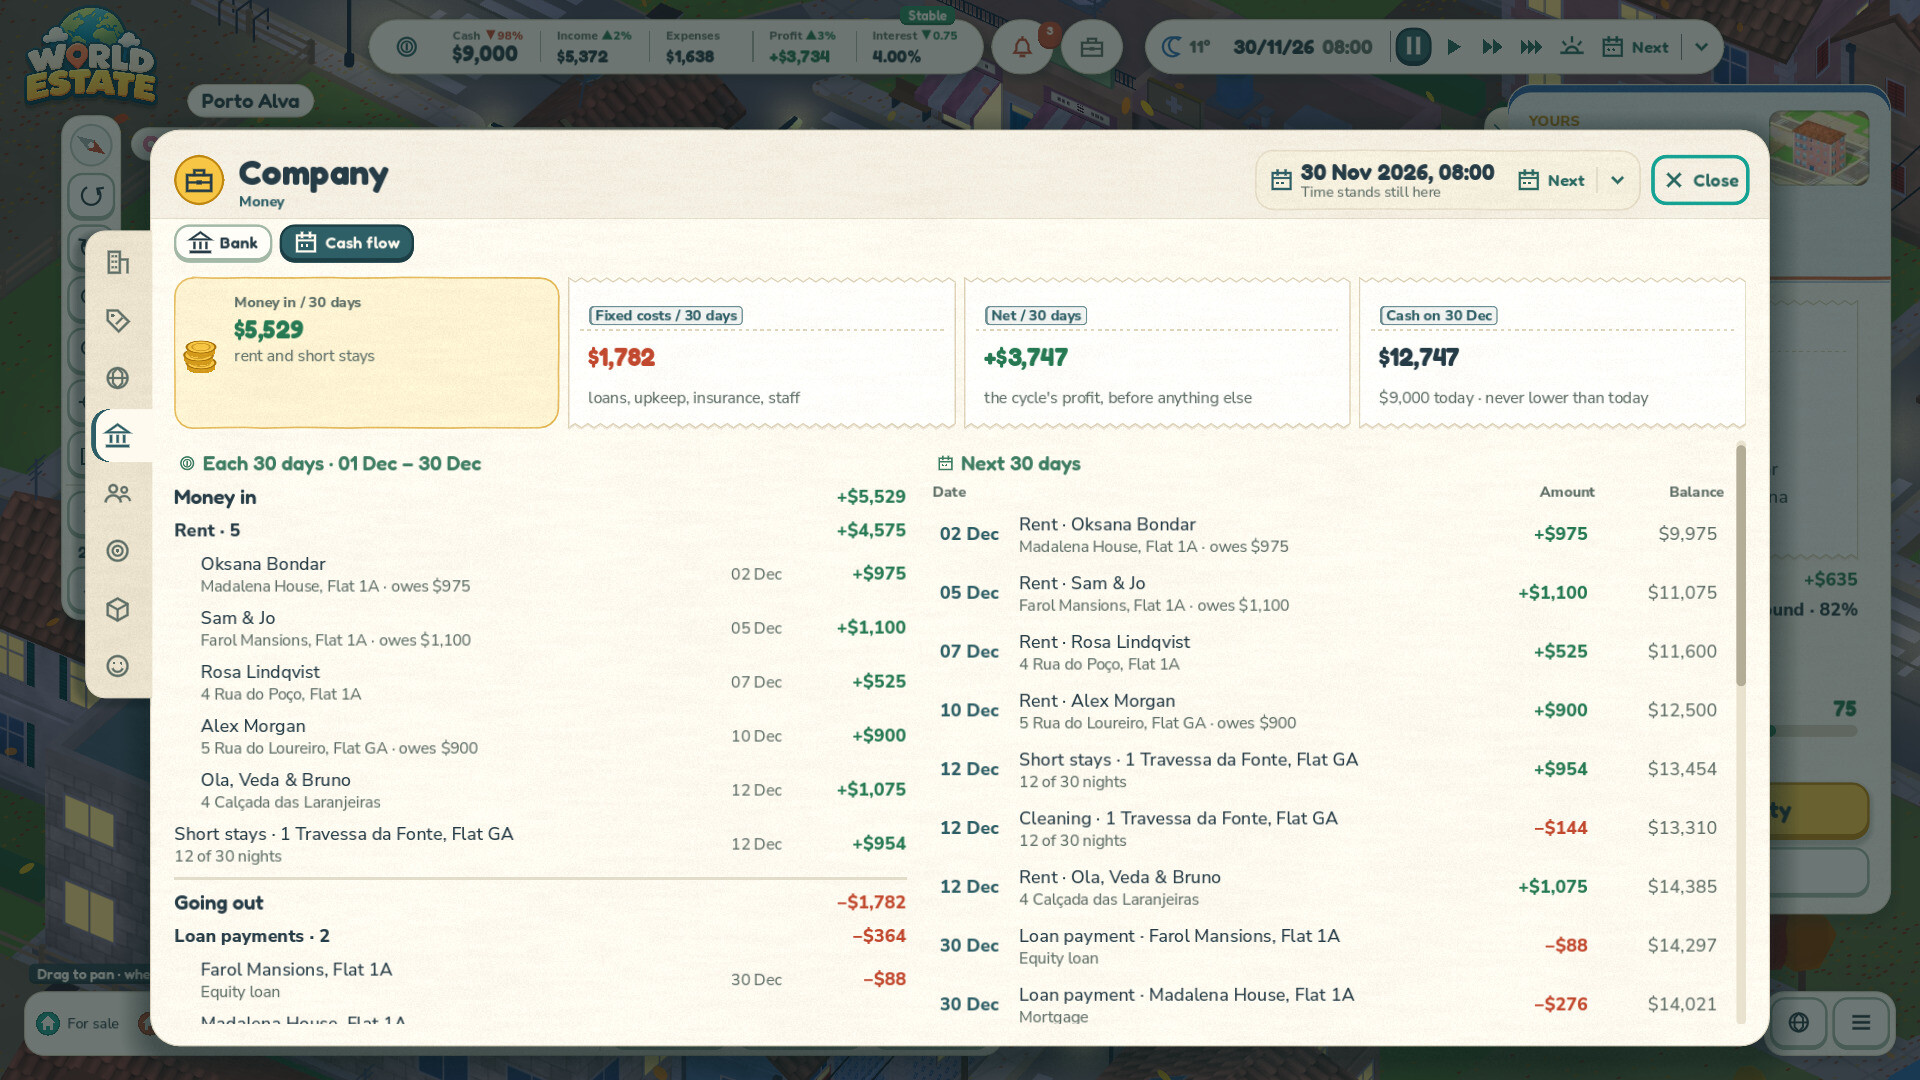This screenshot has width=1920, height=1080.
Task: Click the Company briefcase badge icon
Action: click(x=199, y=180)
